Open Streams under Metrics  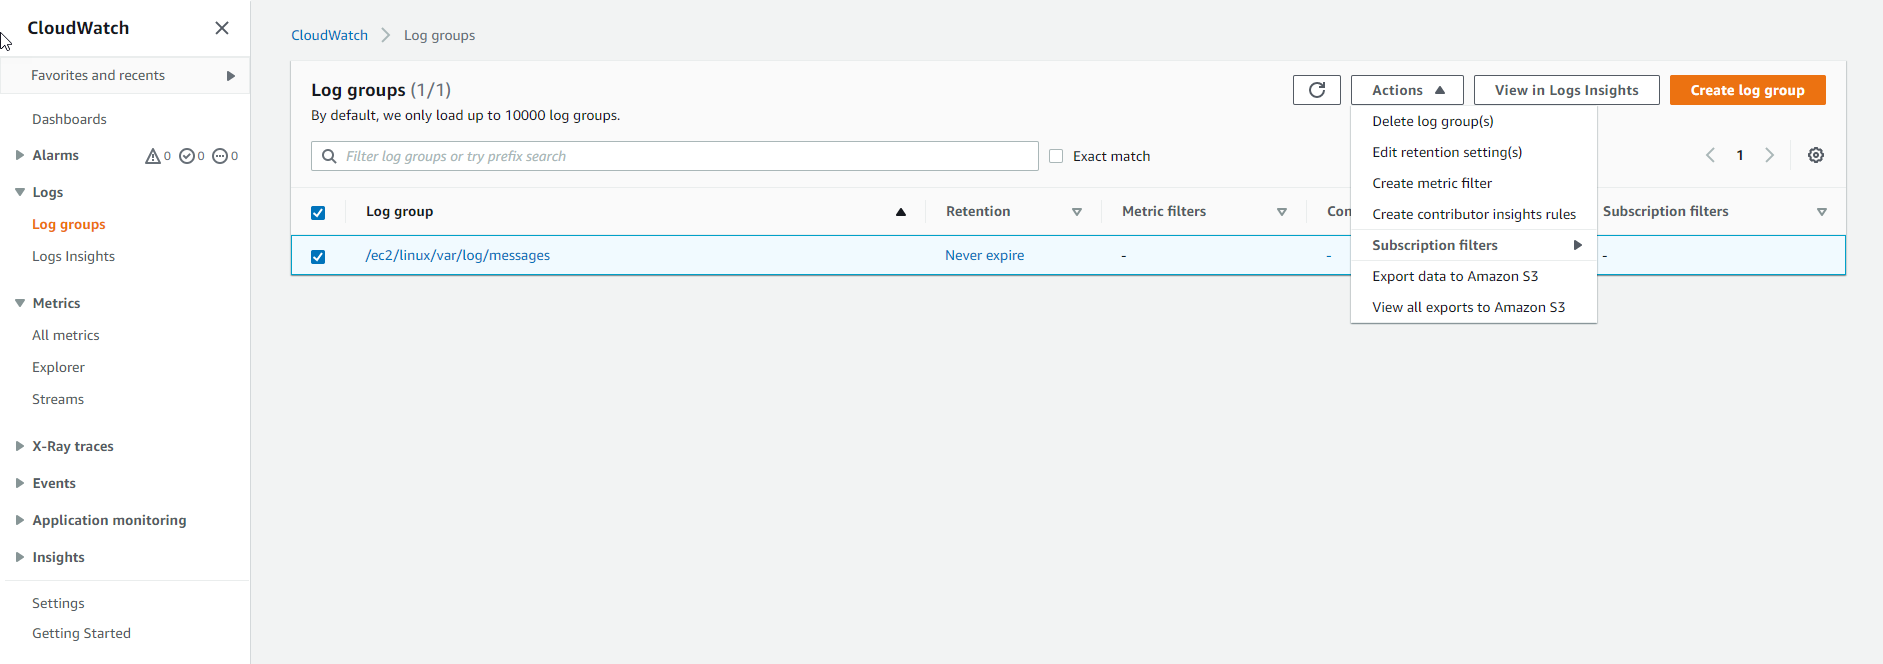click(58, 399)
